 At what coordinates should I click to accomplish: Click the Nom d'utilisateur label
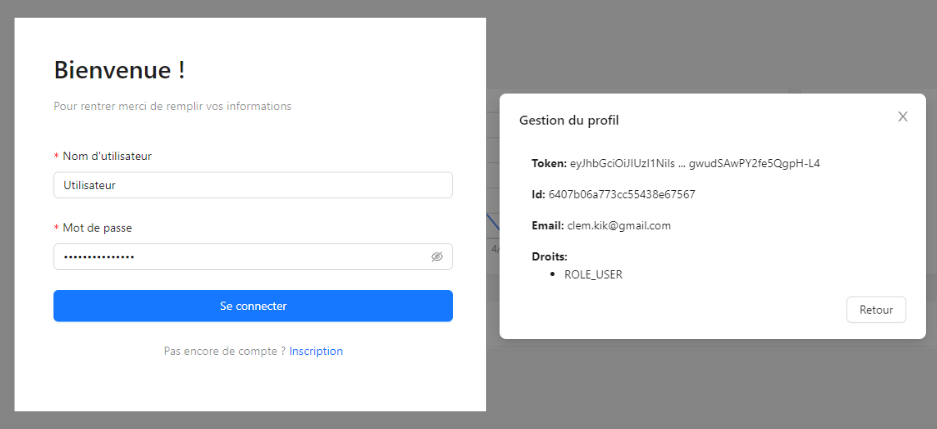107,156
